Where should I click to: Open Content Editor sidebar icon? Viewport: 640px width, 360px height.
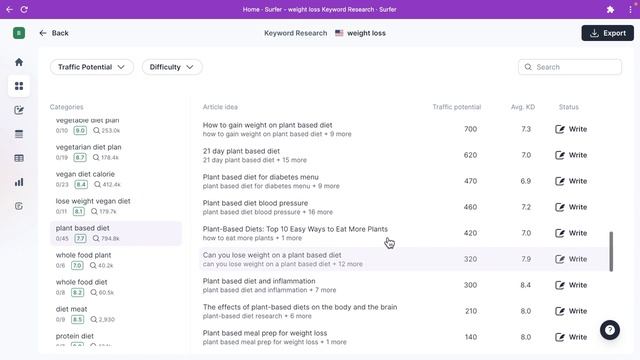[19, 110]
